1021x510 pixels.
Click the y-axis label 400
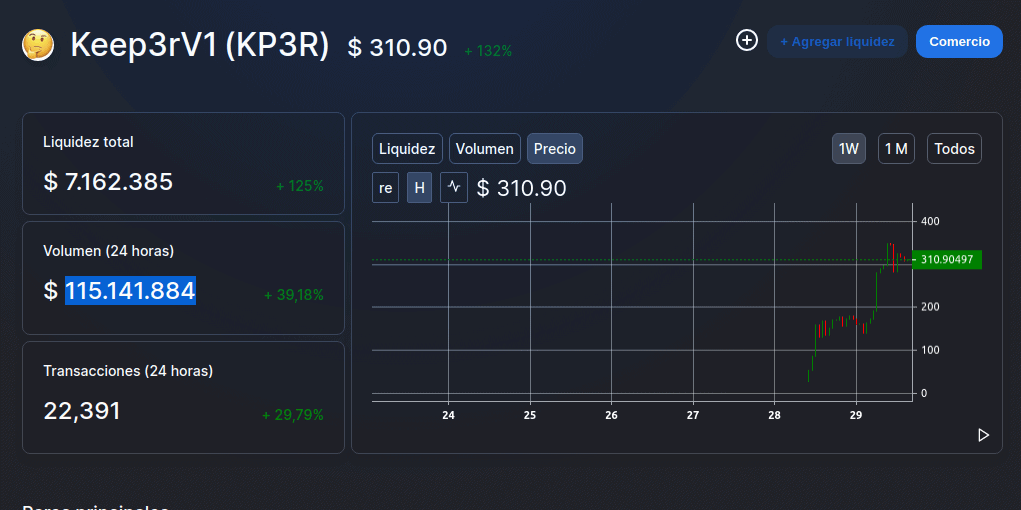[930, 221]
